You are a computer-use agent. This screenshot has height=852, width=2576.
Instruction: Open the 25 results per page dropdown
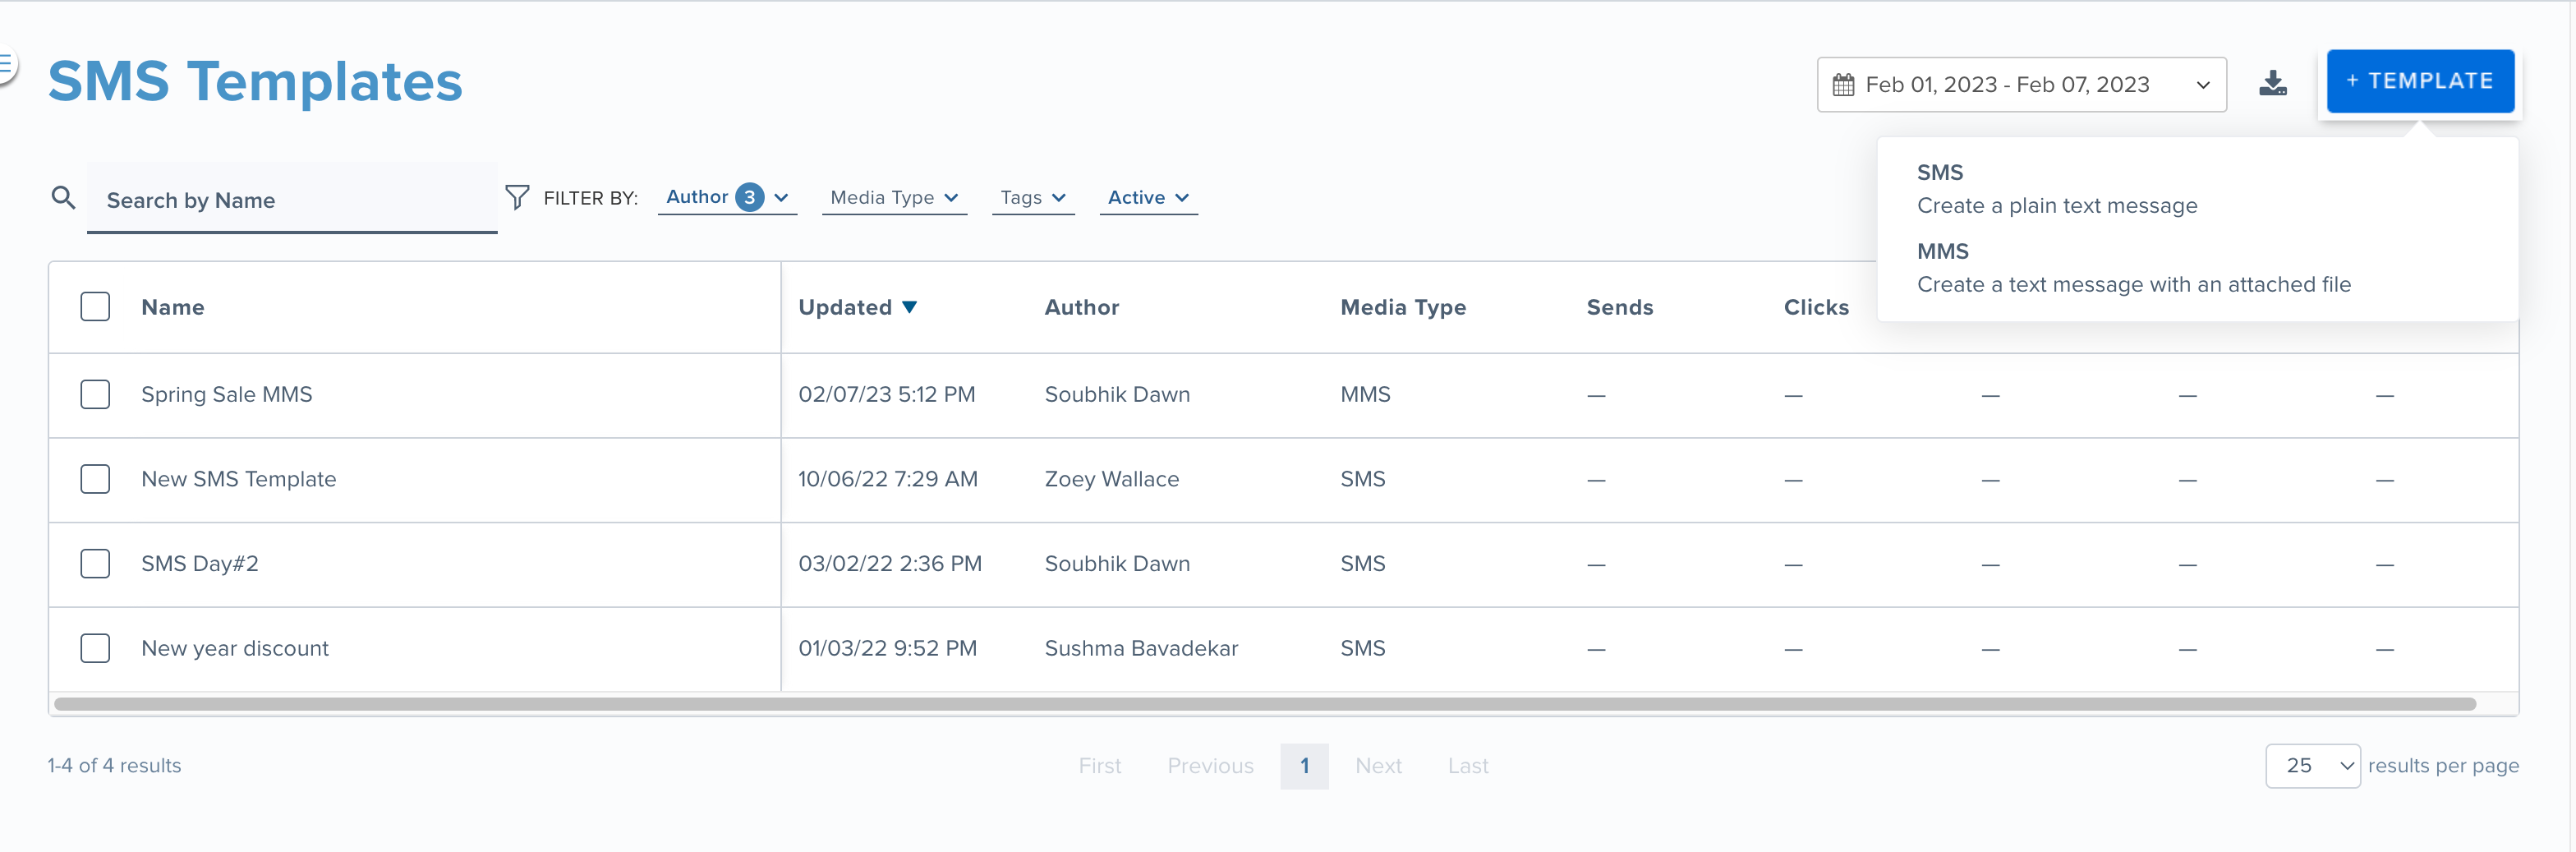(2312, 766)
